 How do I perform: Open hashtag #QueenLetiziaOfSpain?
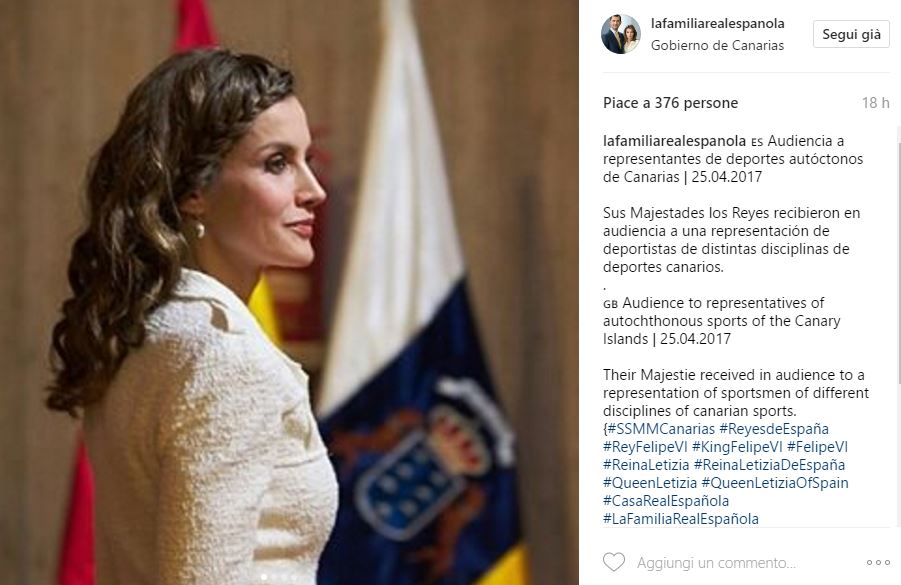click(x=775, y=483)
